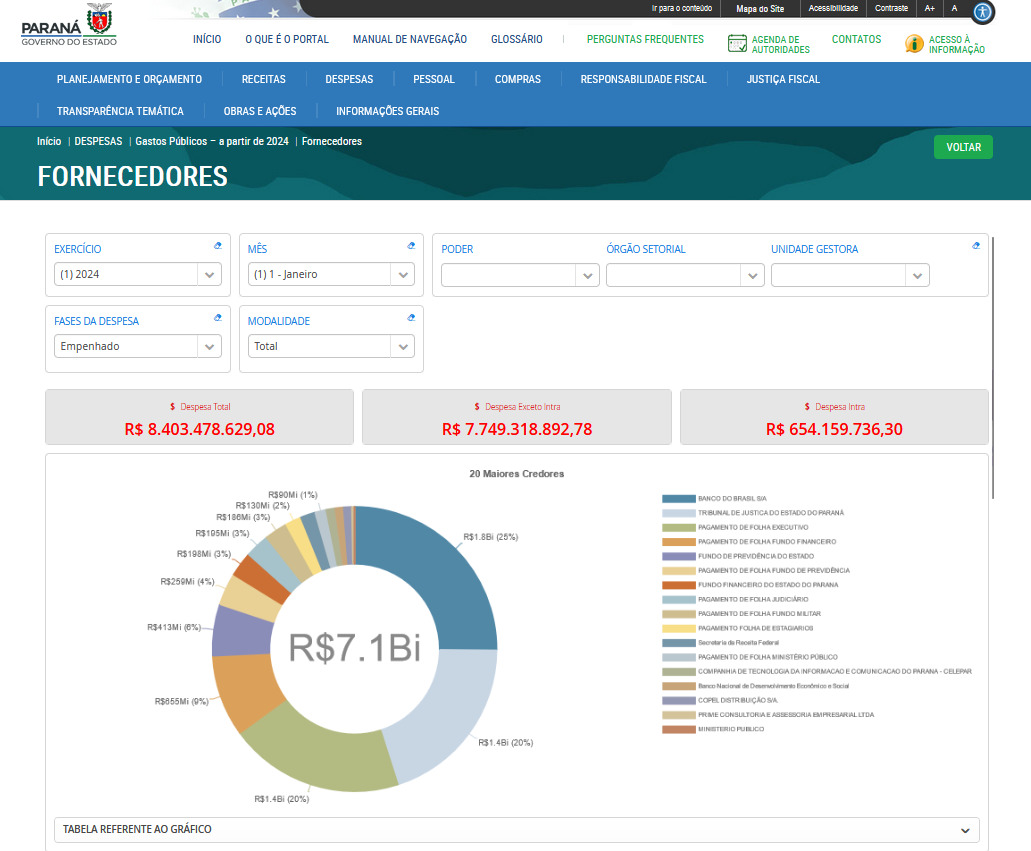
Task: Open Planejamento e Orçamento menu
Action: (x=129, y=79)
